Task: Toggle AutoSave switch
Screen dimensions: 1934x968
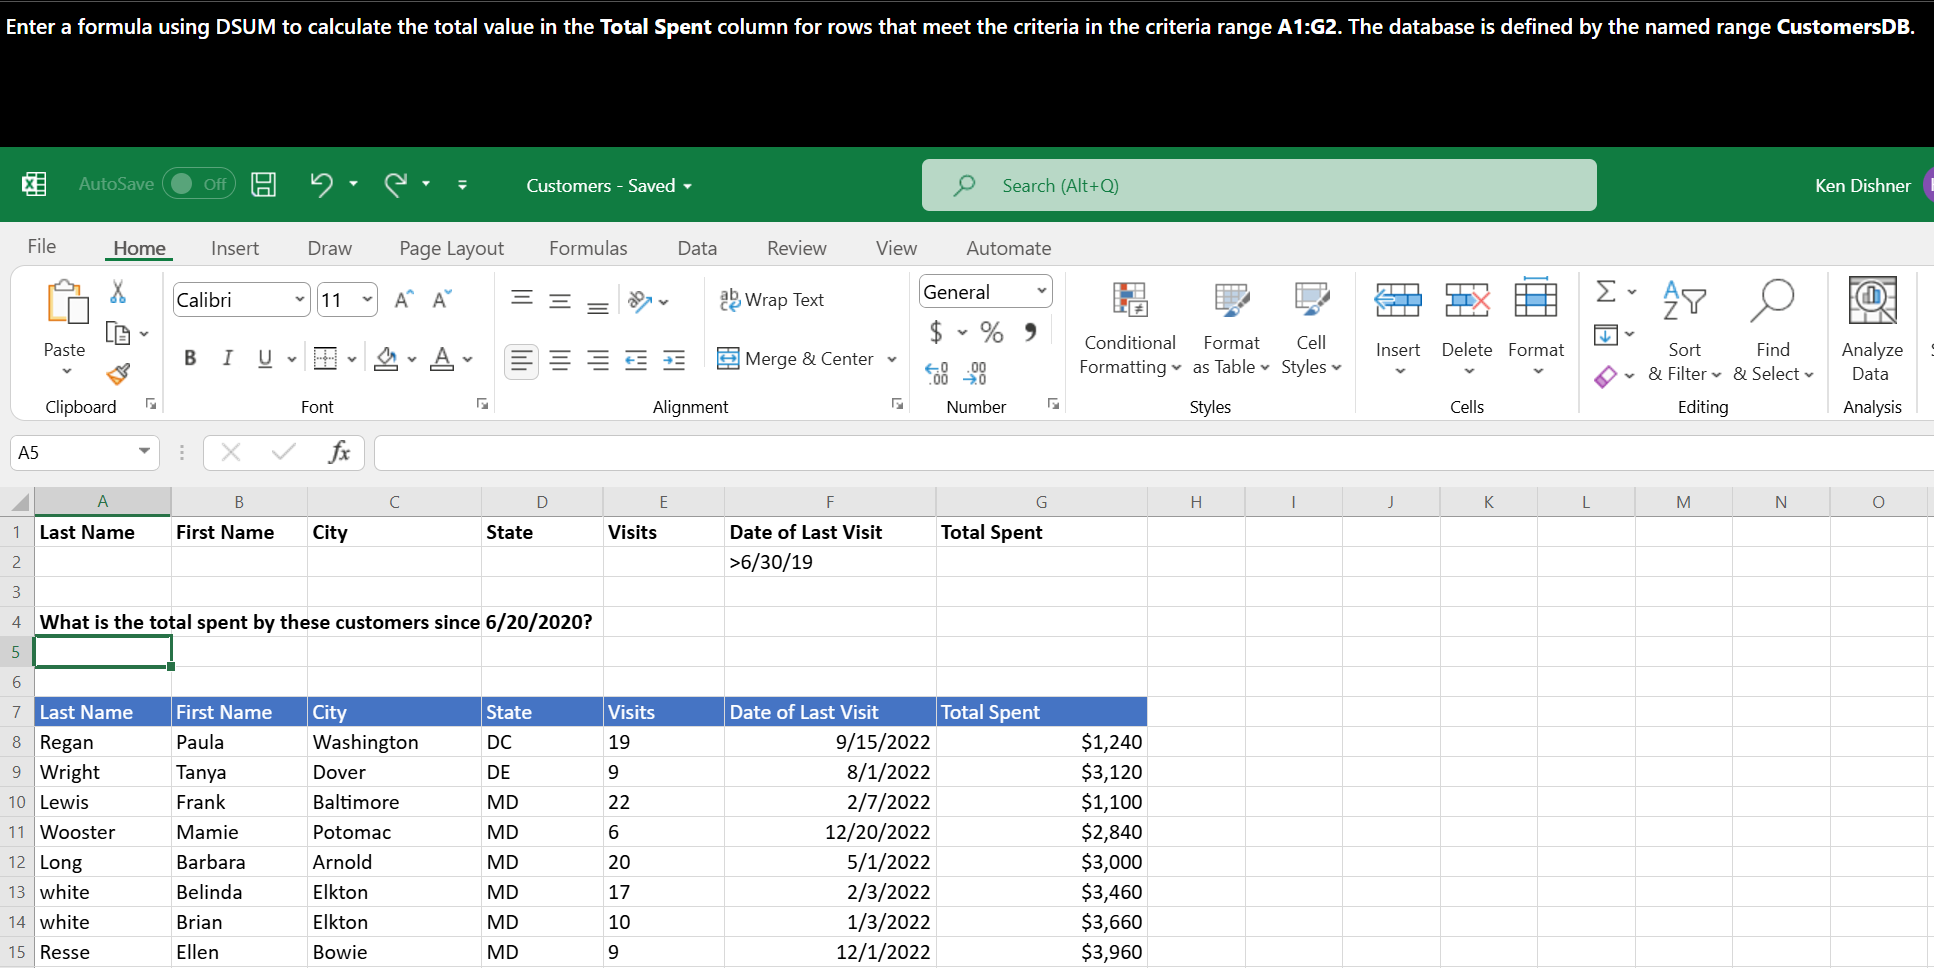Action: [x=198, y=184]
